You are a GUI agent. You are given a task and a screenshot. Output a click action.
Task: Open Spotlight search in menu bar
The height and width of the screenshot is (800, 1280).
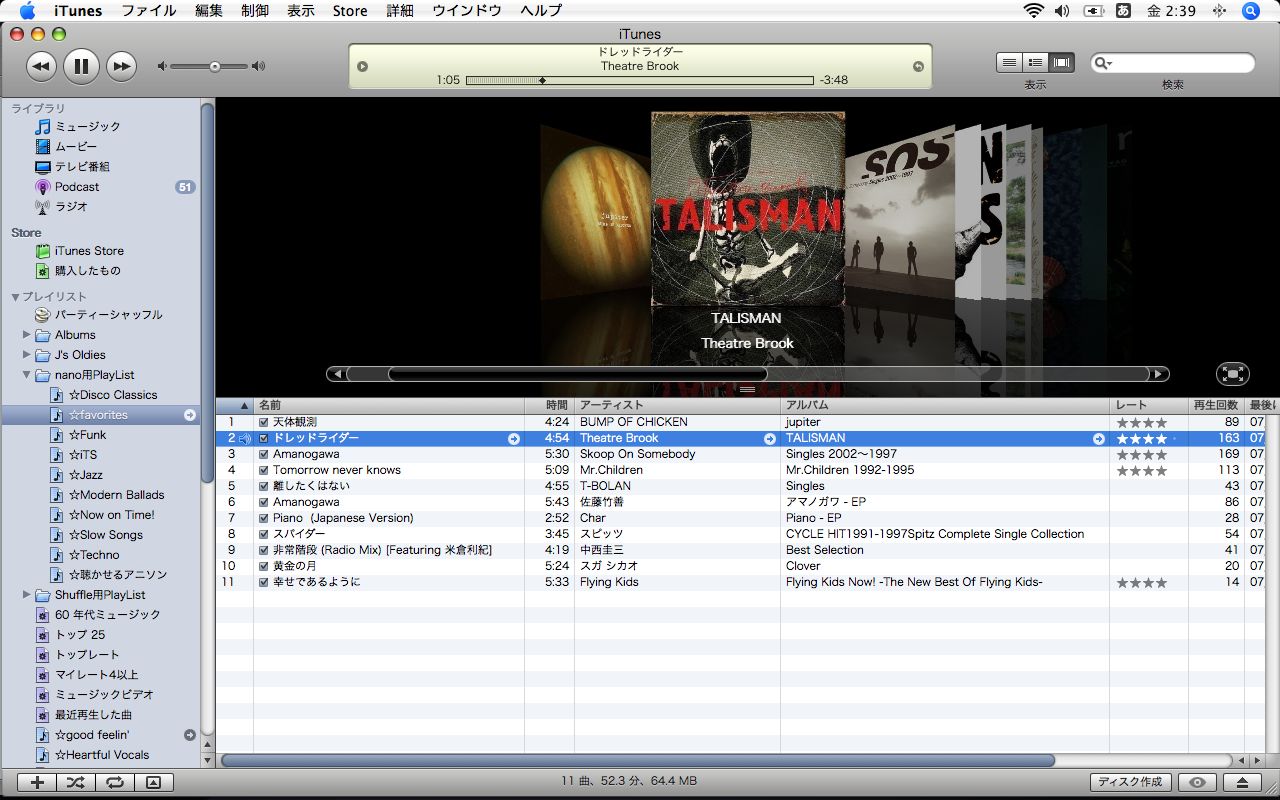tap(1251, 11)
